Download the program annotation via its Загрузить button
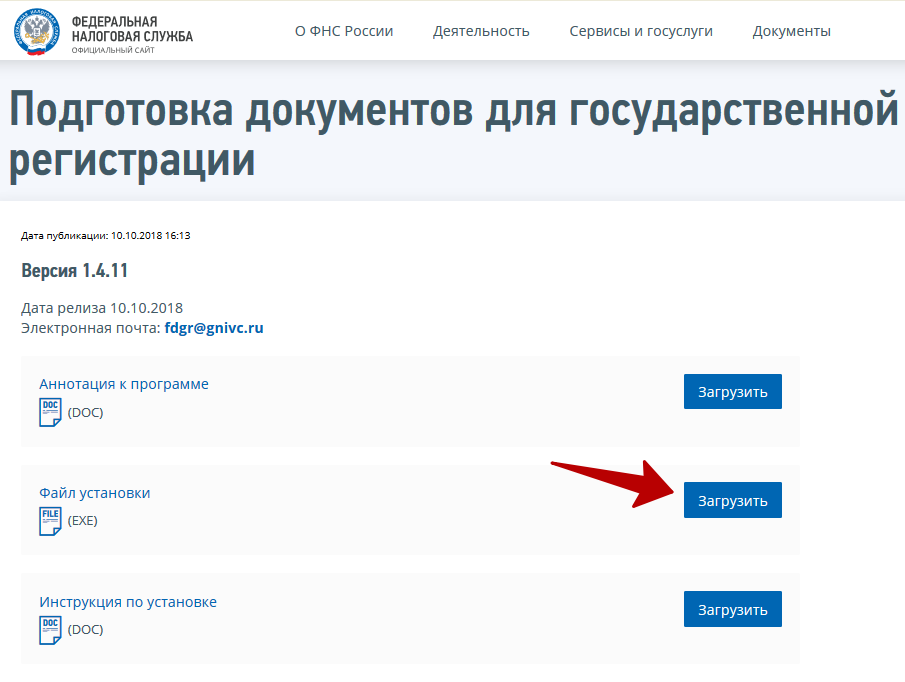905x682 pixels. point(732,391)
